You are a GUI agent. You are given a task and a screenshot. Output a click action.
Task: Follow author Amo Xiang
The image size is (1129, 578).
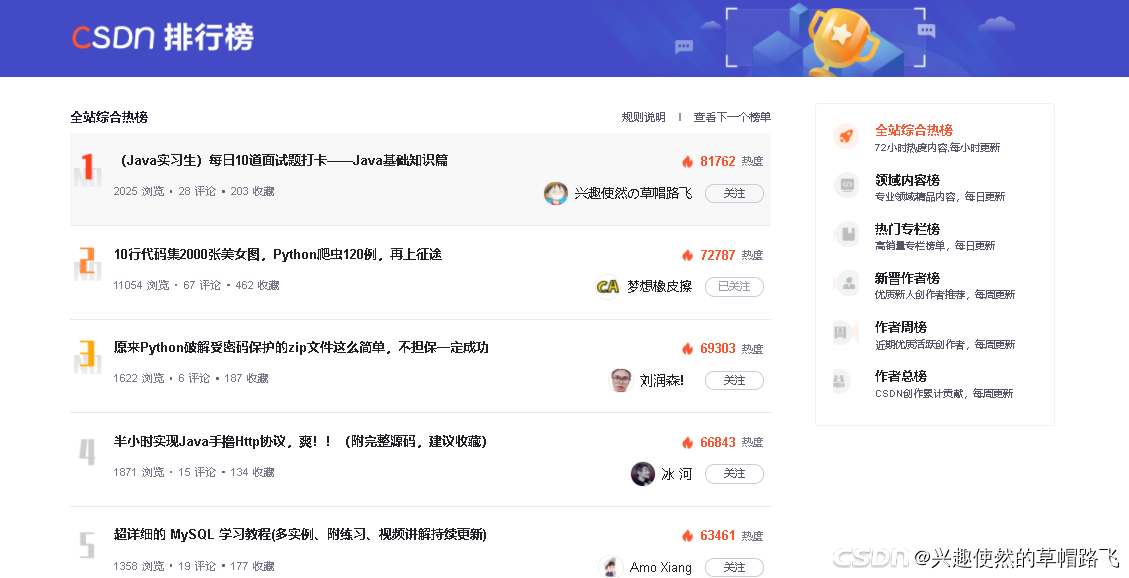coord(734,567)
